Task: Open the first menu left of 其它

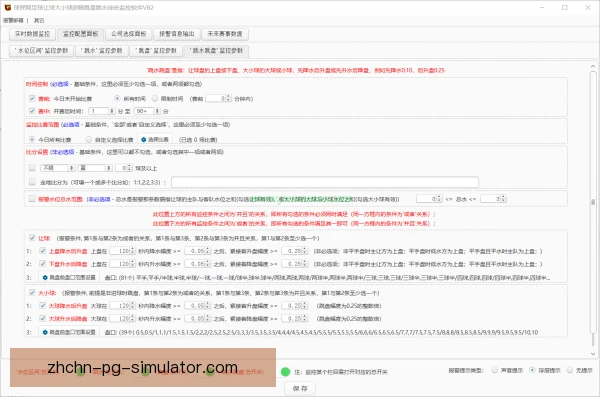Action: coord(13,21)
